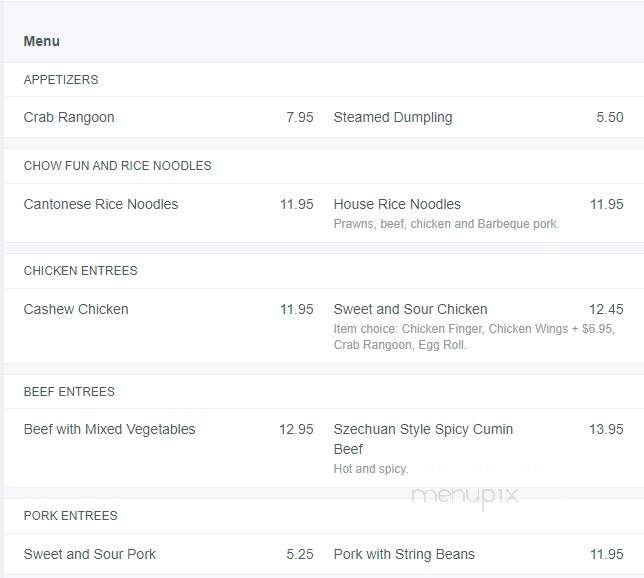Click the menupix watermark logo
Image resolution: width=644 pixels, height=578 pixels.
pyautogui.click(x=464, y=494)
